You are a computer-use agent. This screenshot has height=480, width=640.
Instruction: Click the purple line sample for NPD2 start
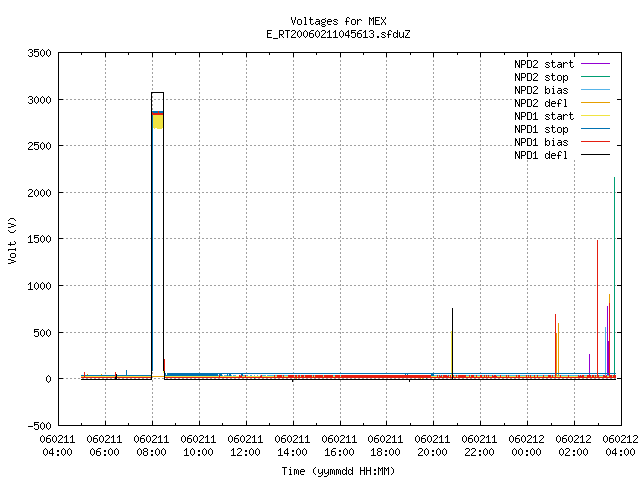click(596, 64)
